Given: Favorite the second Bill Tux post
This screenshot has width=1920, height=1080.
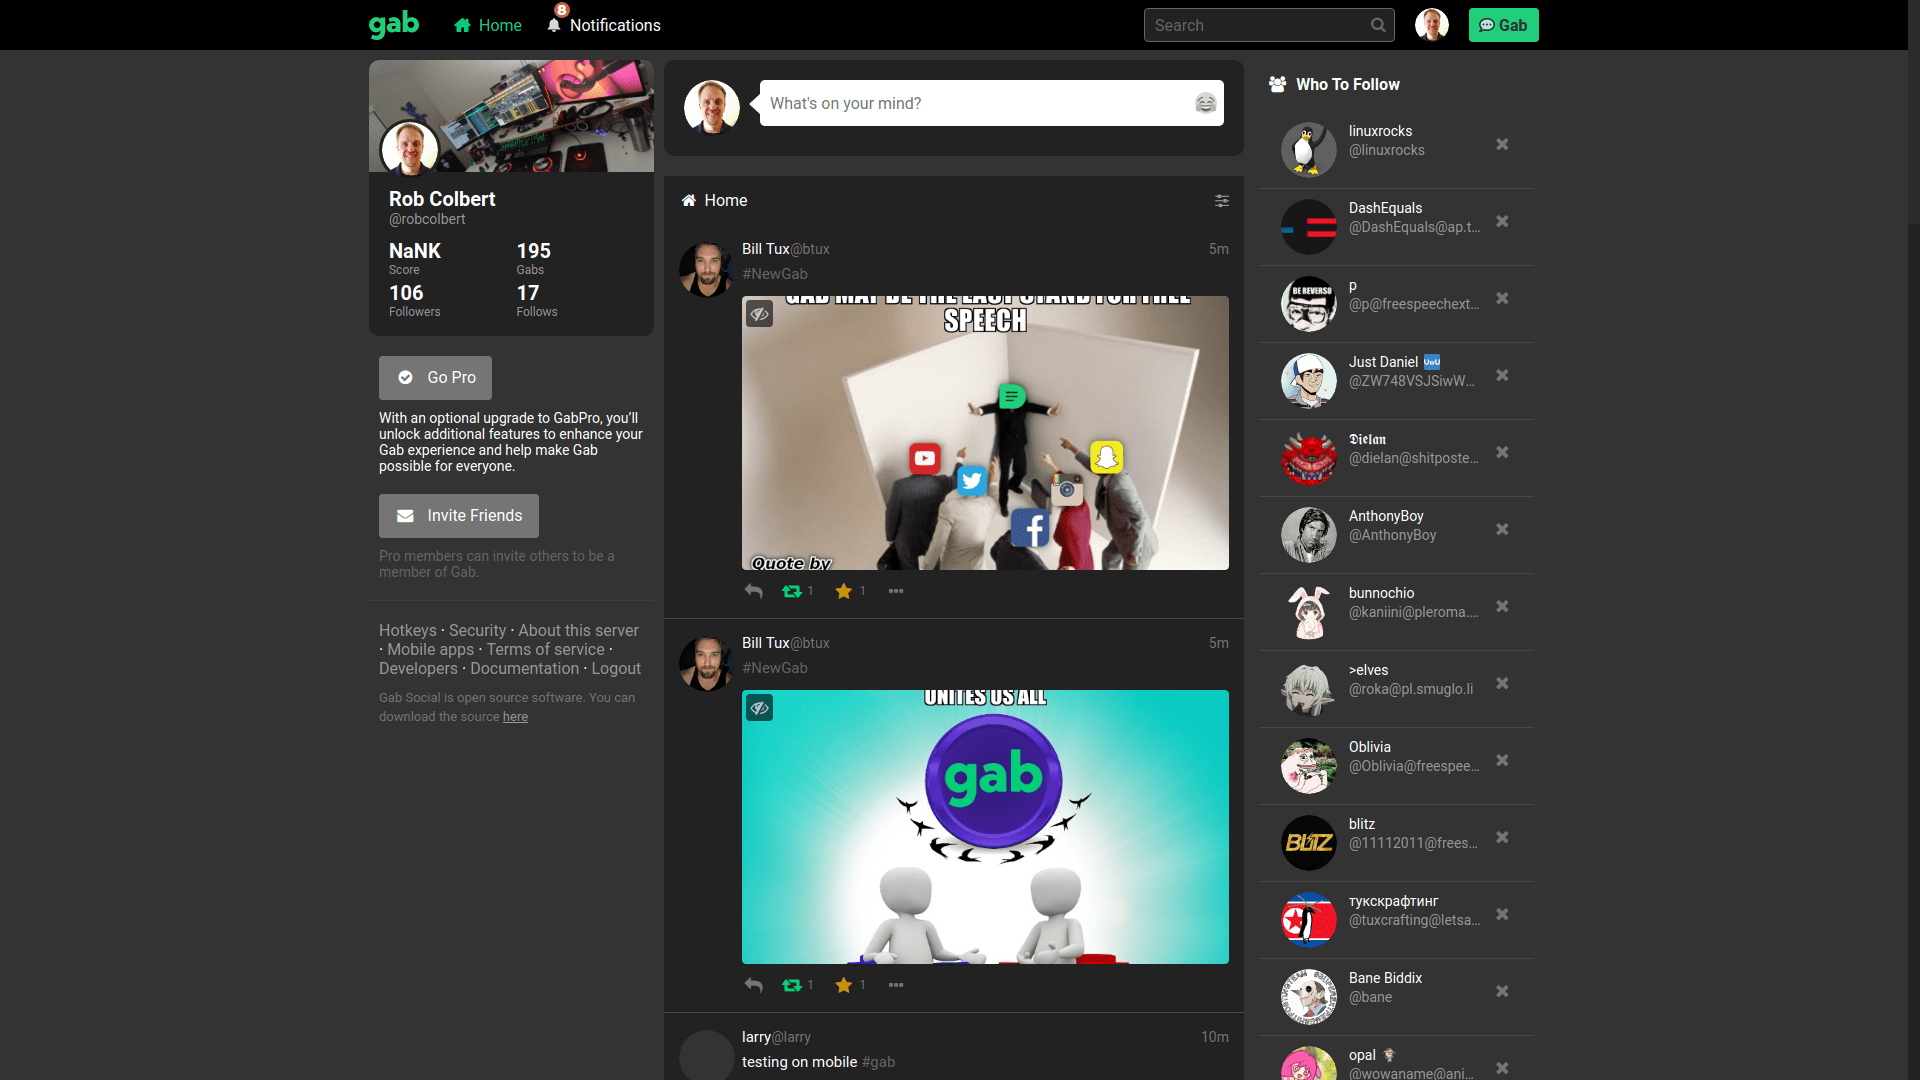Looking at the screenshot, I should 844,985.
